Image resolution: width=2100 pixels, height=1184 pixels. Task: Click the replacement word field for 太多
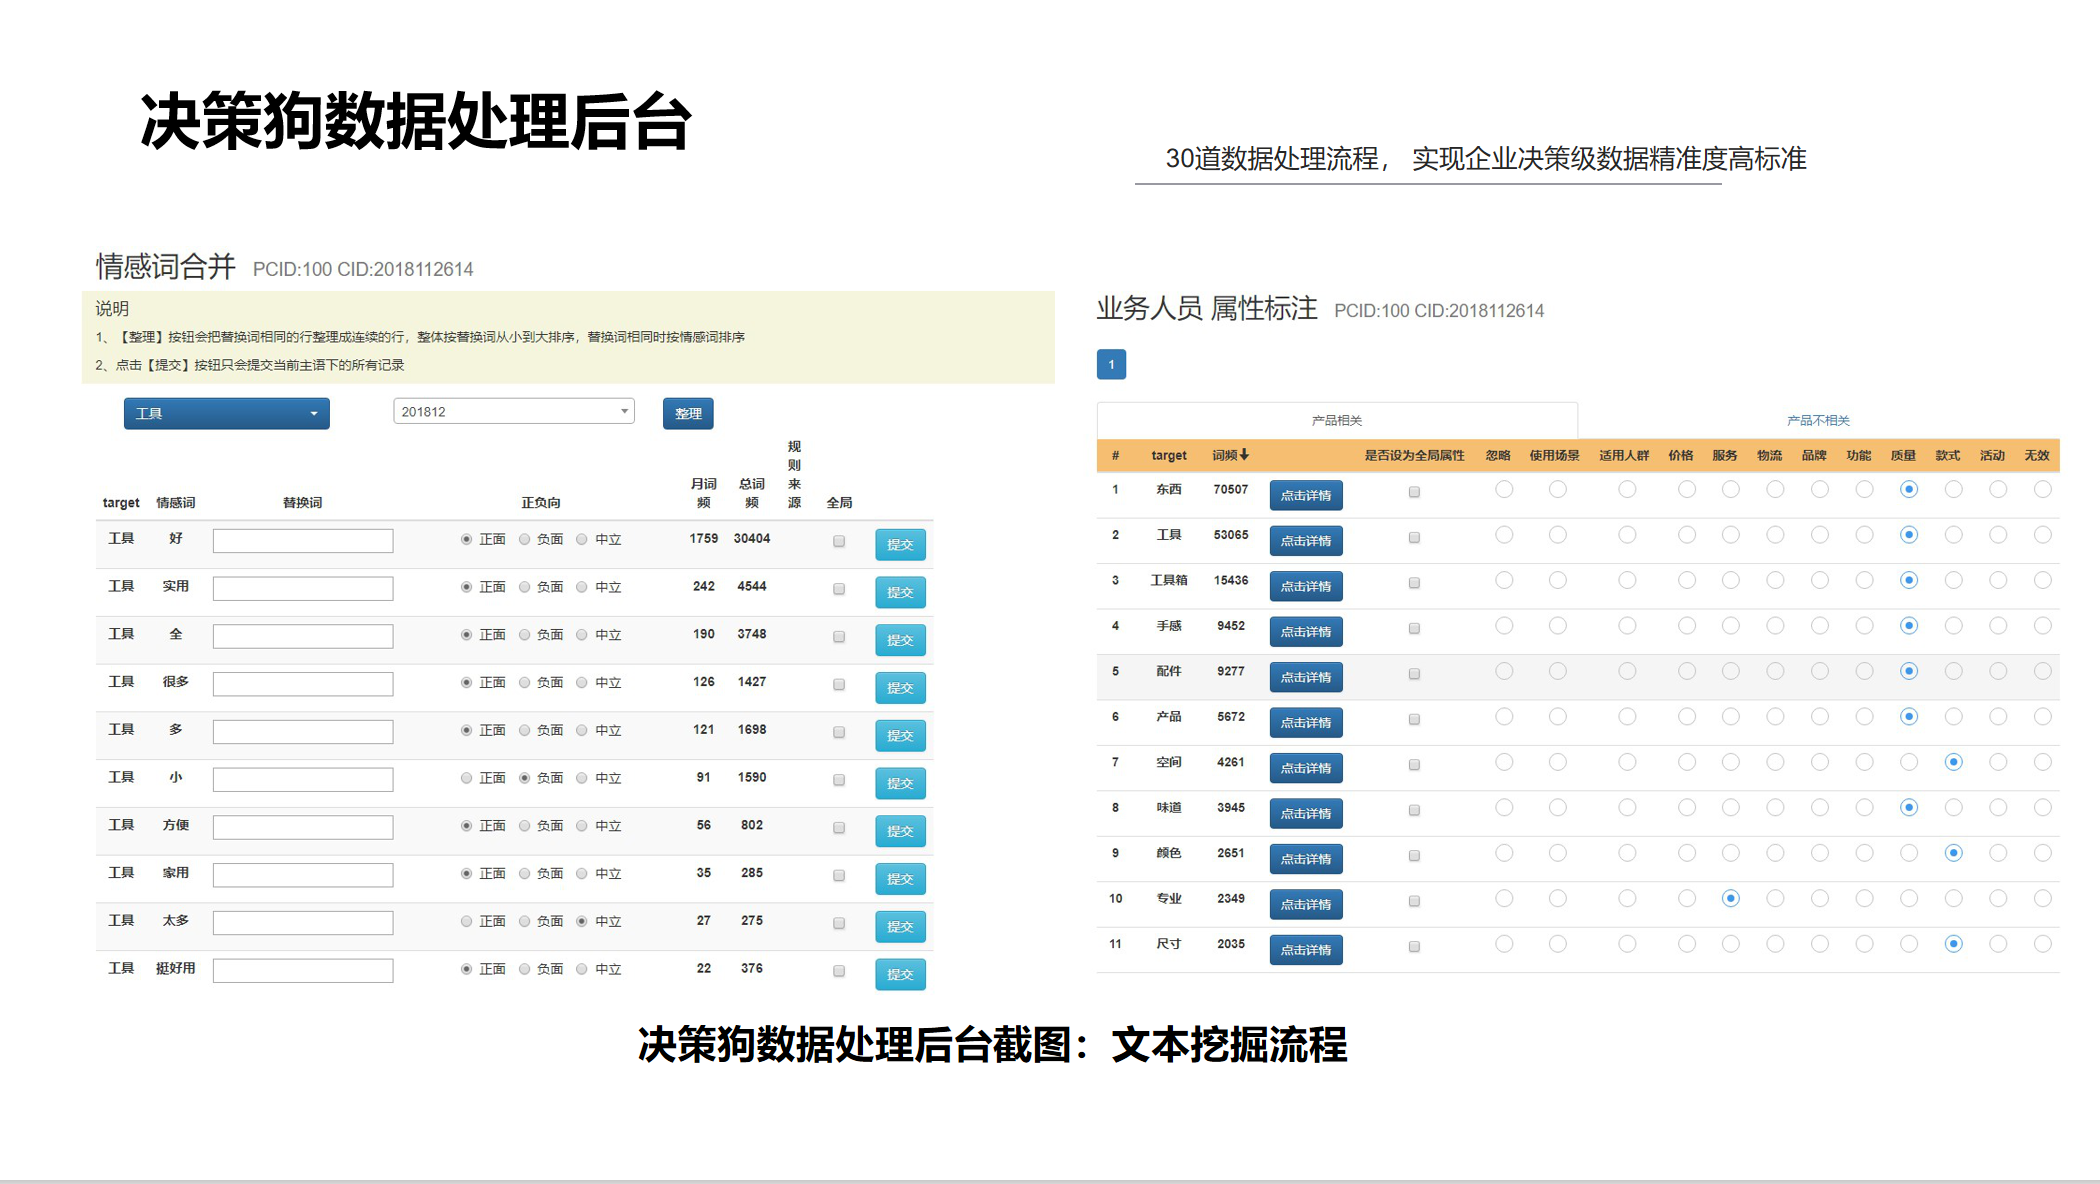[303, 922]
